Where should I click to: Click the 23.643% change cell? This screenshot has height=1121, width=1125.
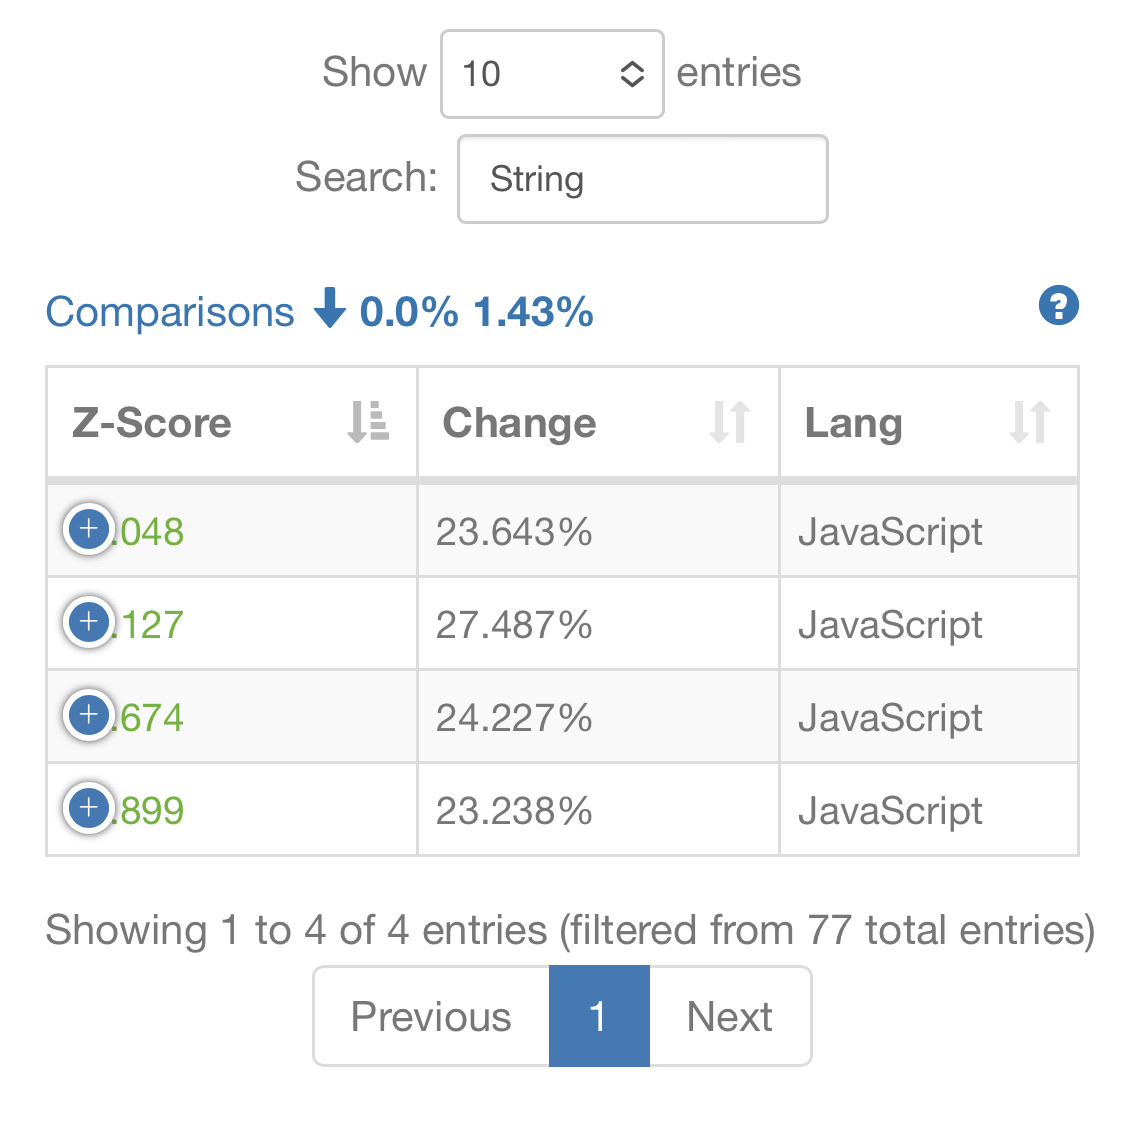tap(598, 531)
